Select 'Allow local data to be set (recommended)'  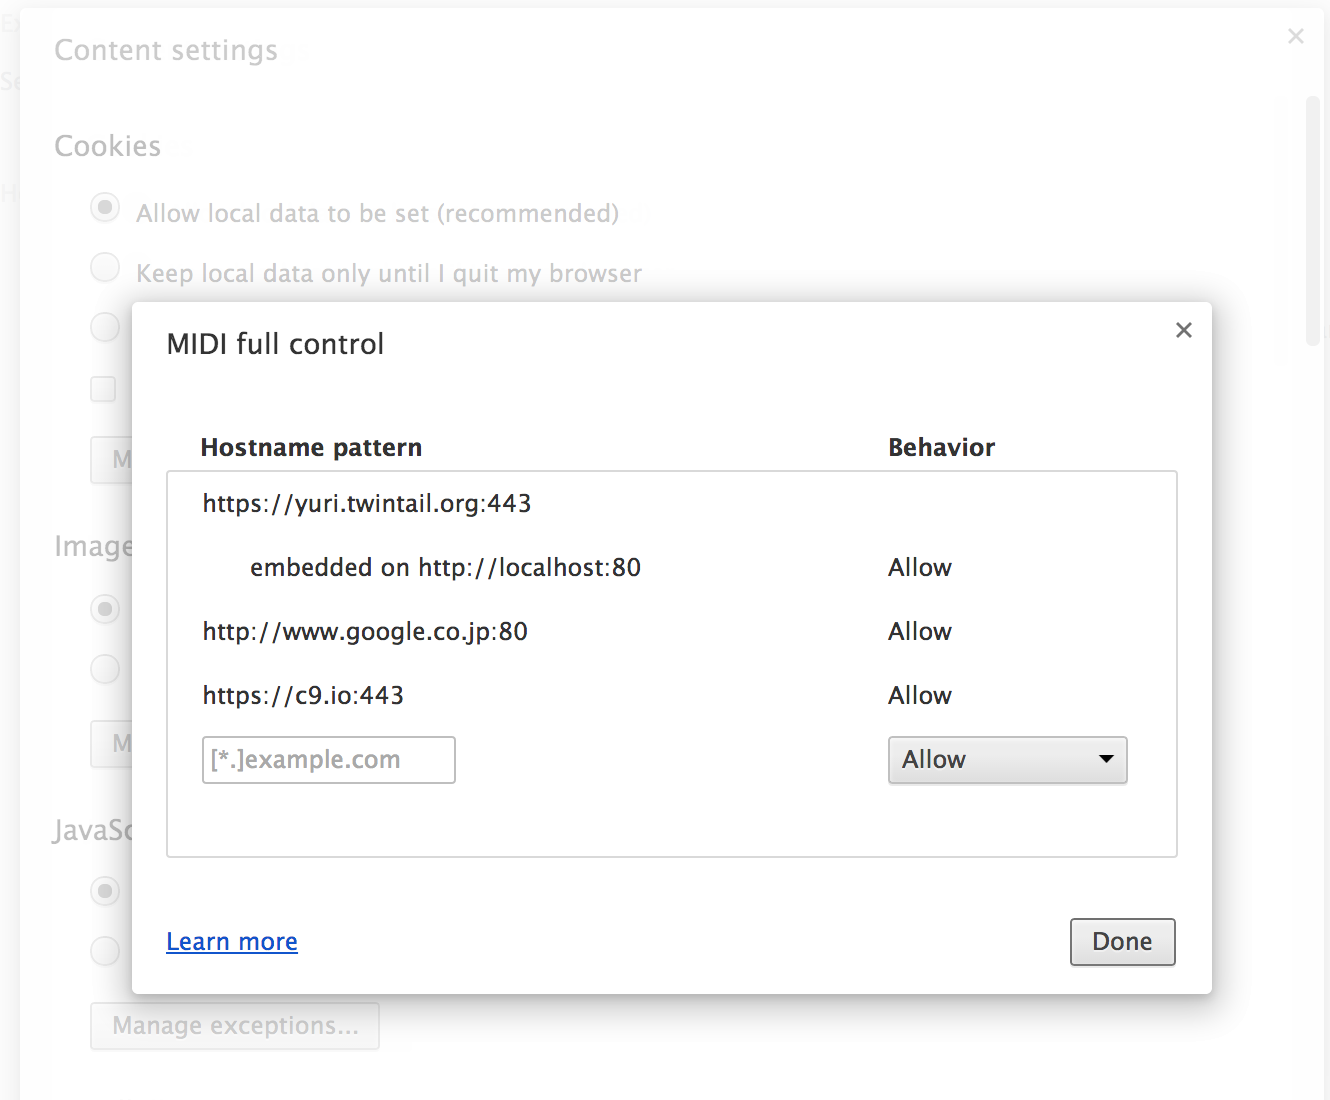tap(105, 208)
